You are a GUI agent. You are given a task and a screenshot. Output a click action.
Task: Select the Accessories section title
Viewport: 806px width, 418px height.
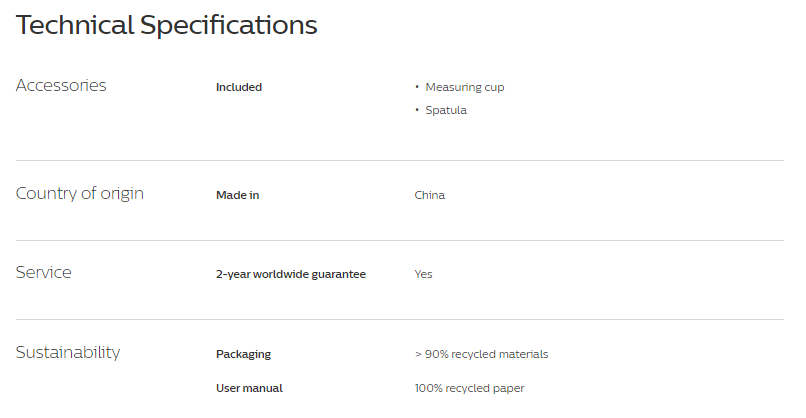point(61,85)
